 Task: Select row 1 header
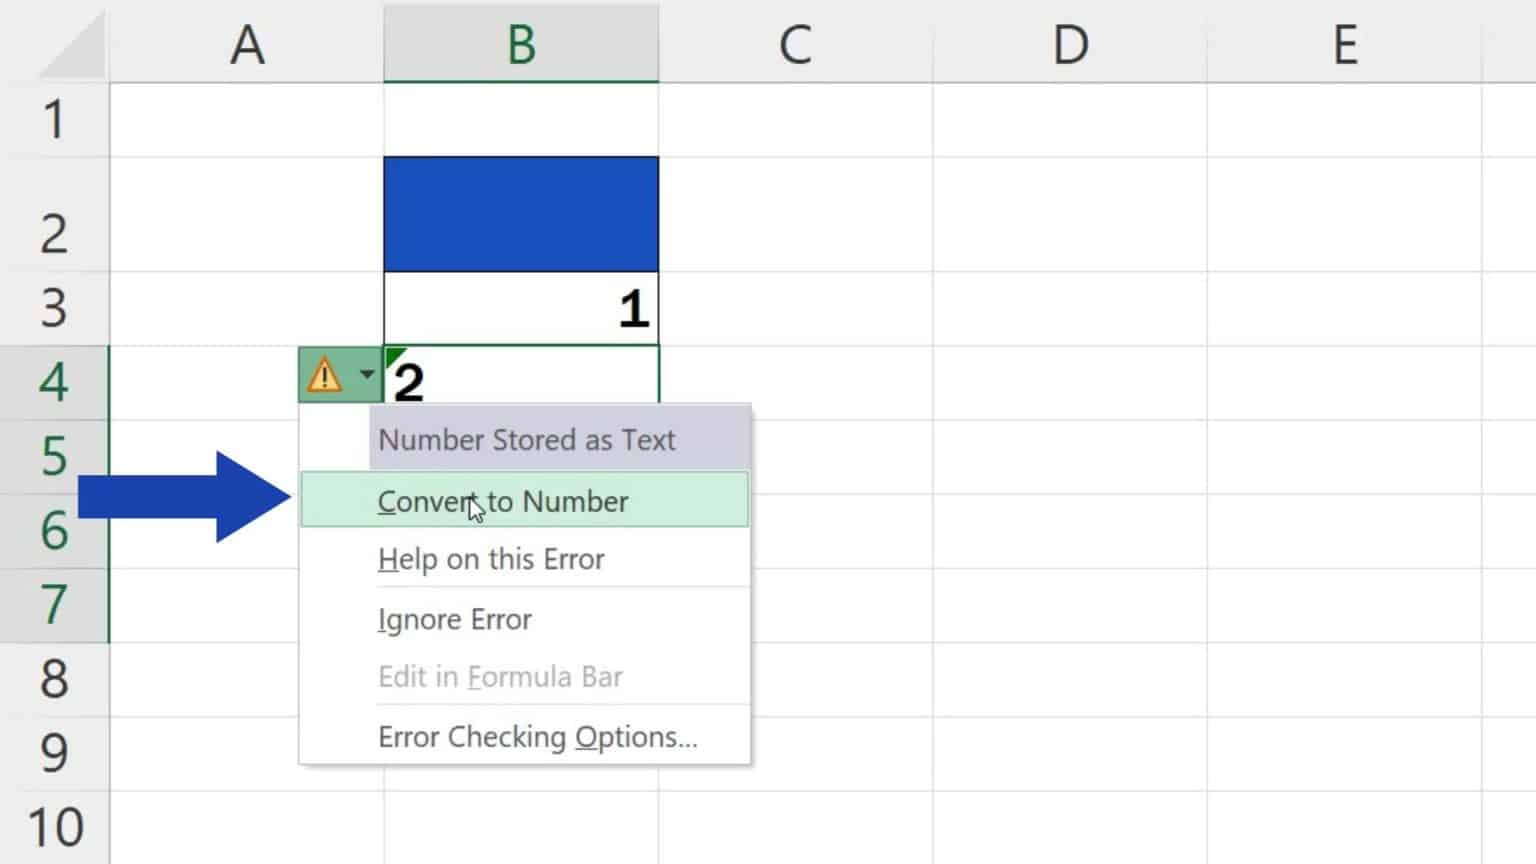(54, 119)
